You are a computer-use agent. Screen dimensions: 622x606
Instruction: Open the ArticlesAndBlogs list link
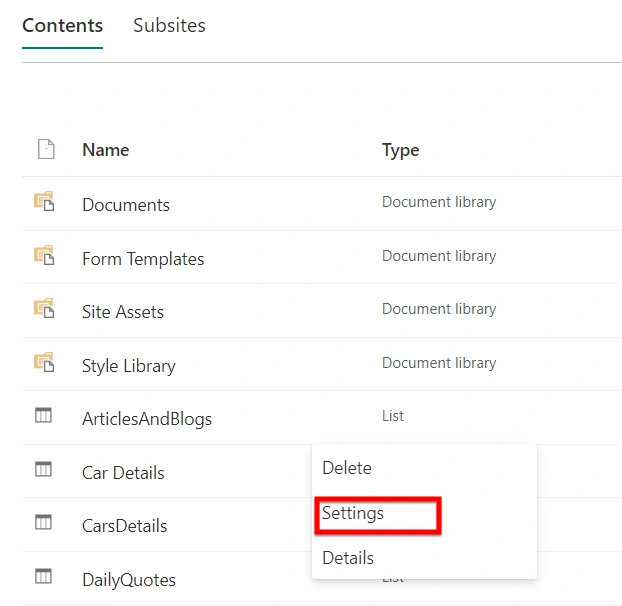coord(147,419)
